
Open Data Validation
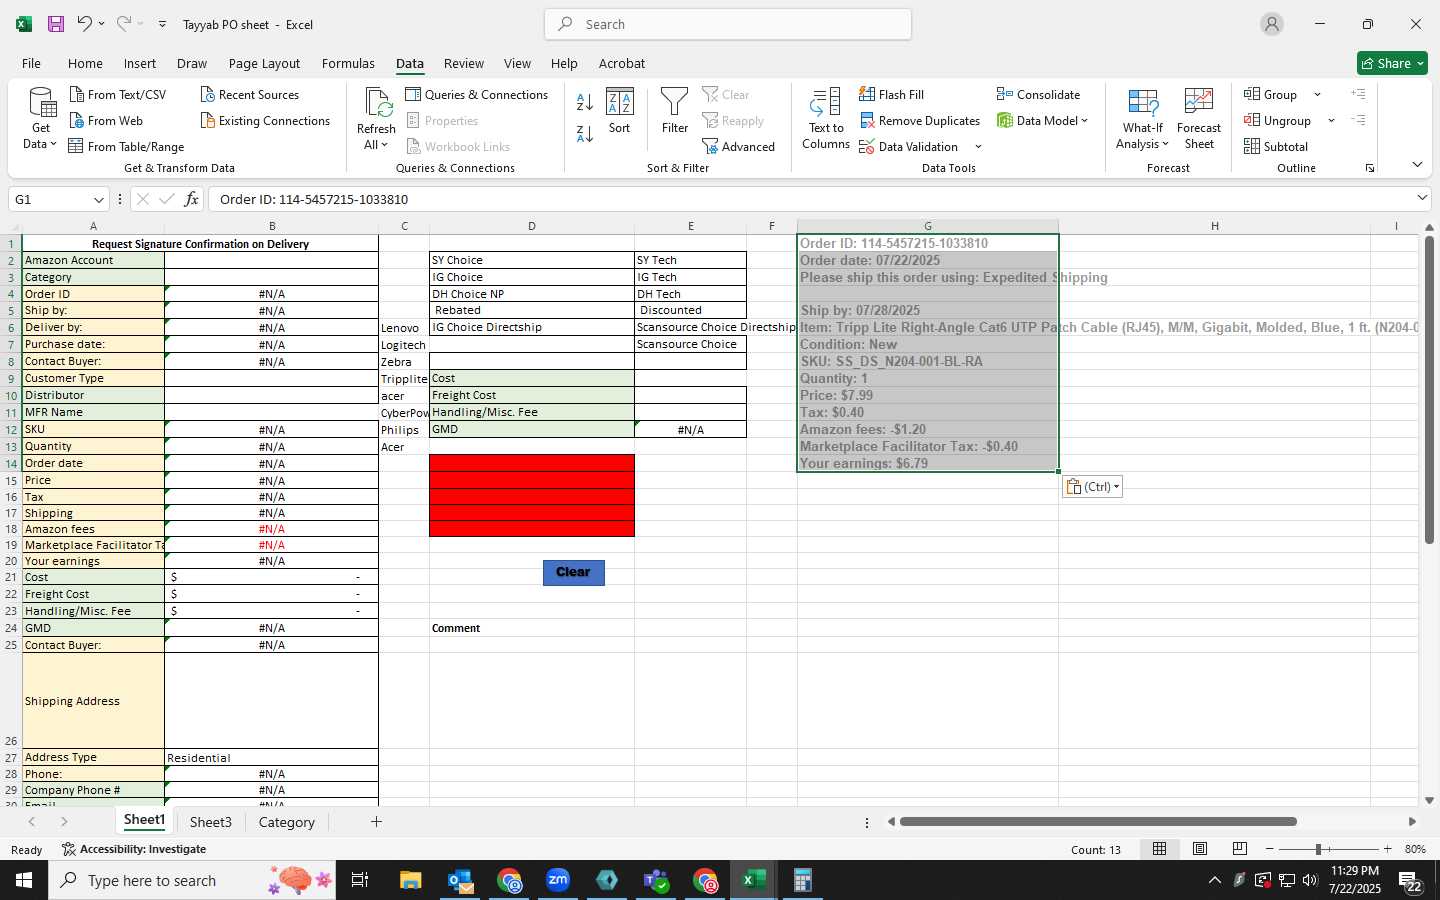click(x=909, y=146)
